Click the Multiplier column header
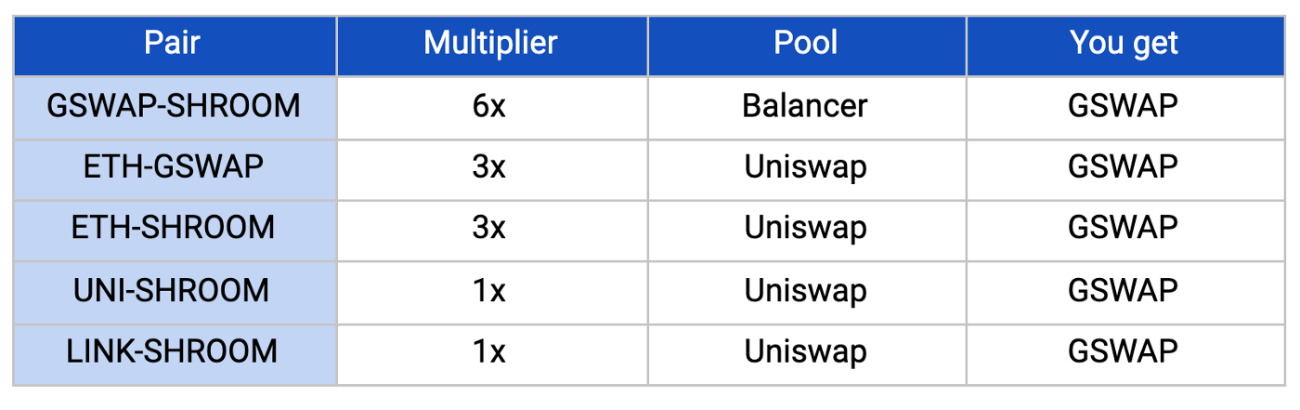1300x410 pixels. (491, 43)
